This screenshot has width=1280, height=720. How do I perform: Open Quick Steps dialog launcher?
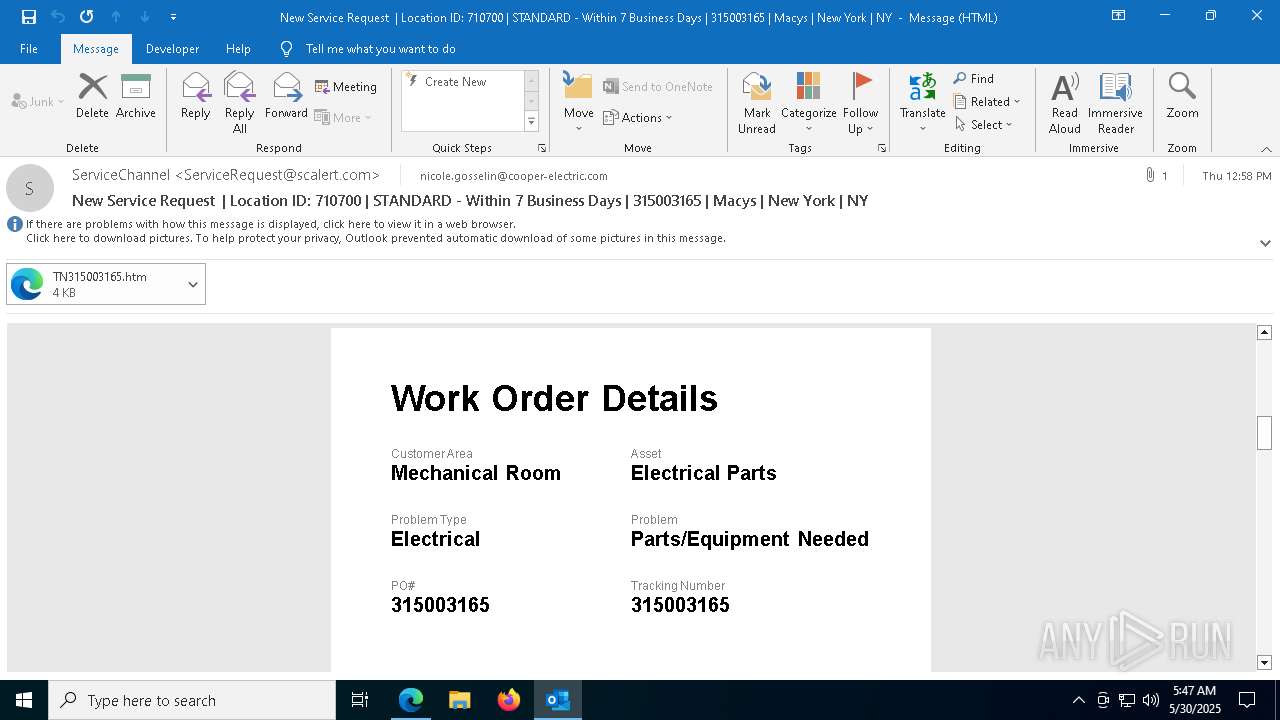click(x=542, y=148)
